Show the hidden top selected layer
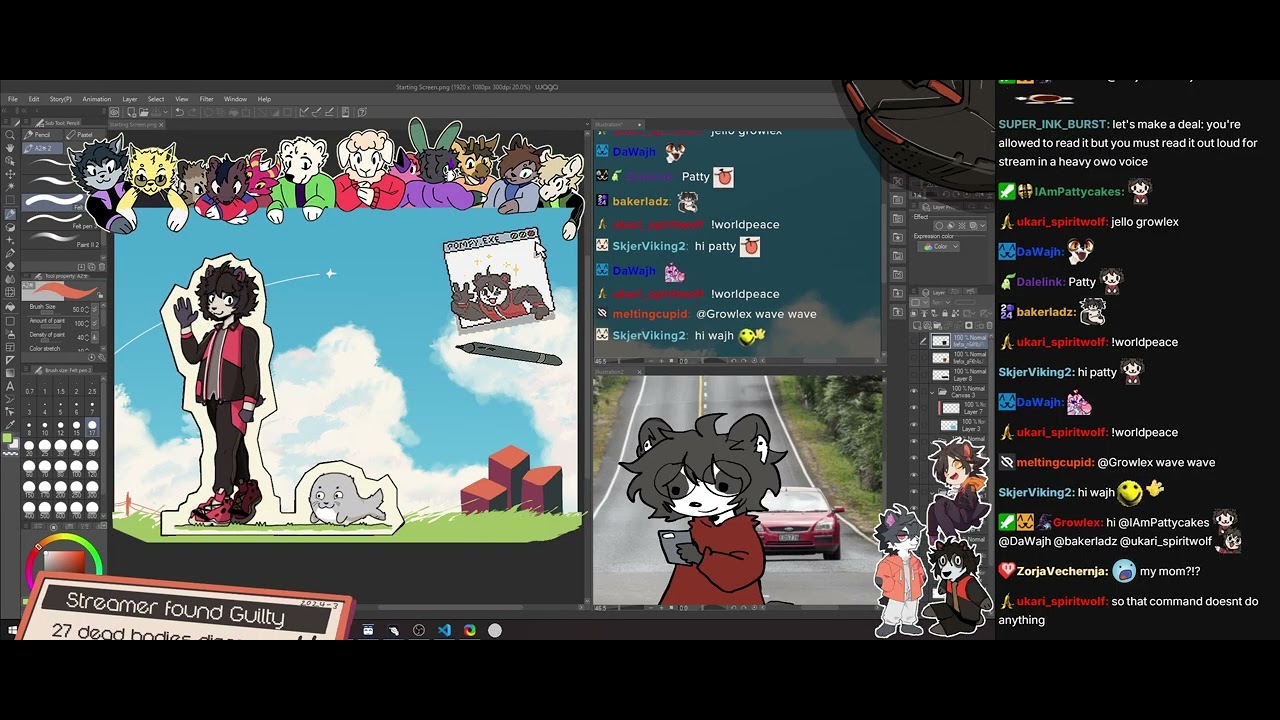This screenshot has width=1280, height=720. pos(914,340)
